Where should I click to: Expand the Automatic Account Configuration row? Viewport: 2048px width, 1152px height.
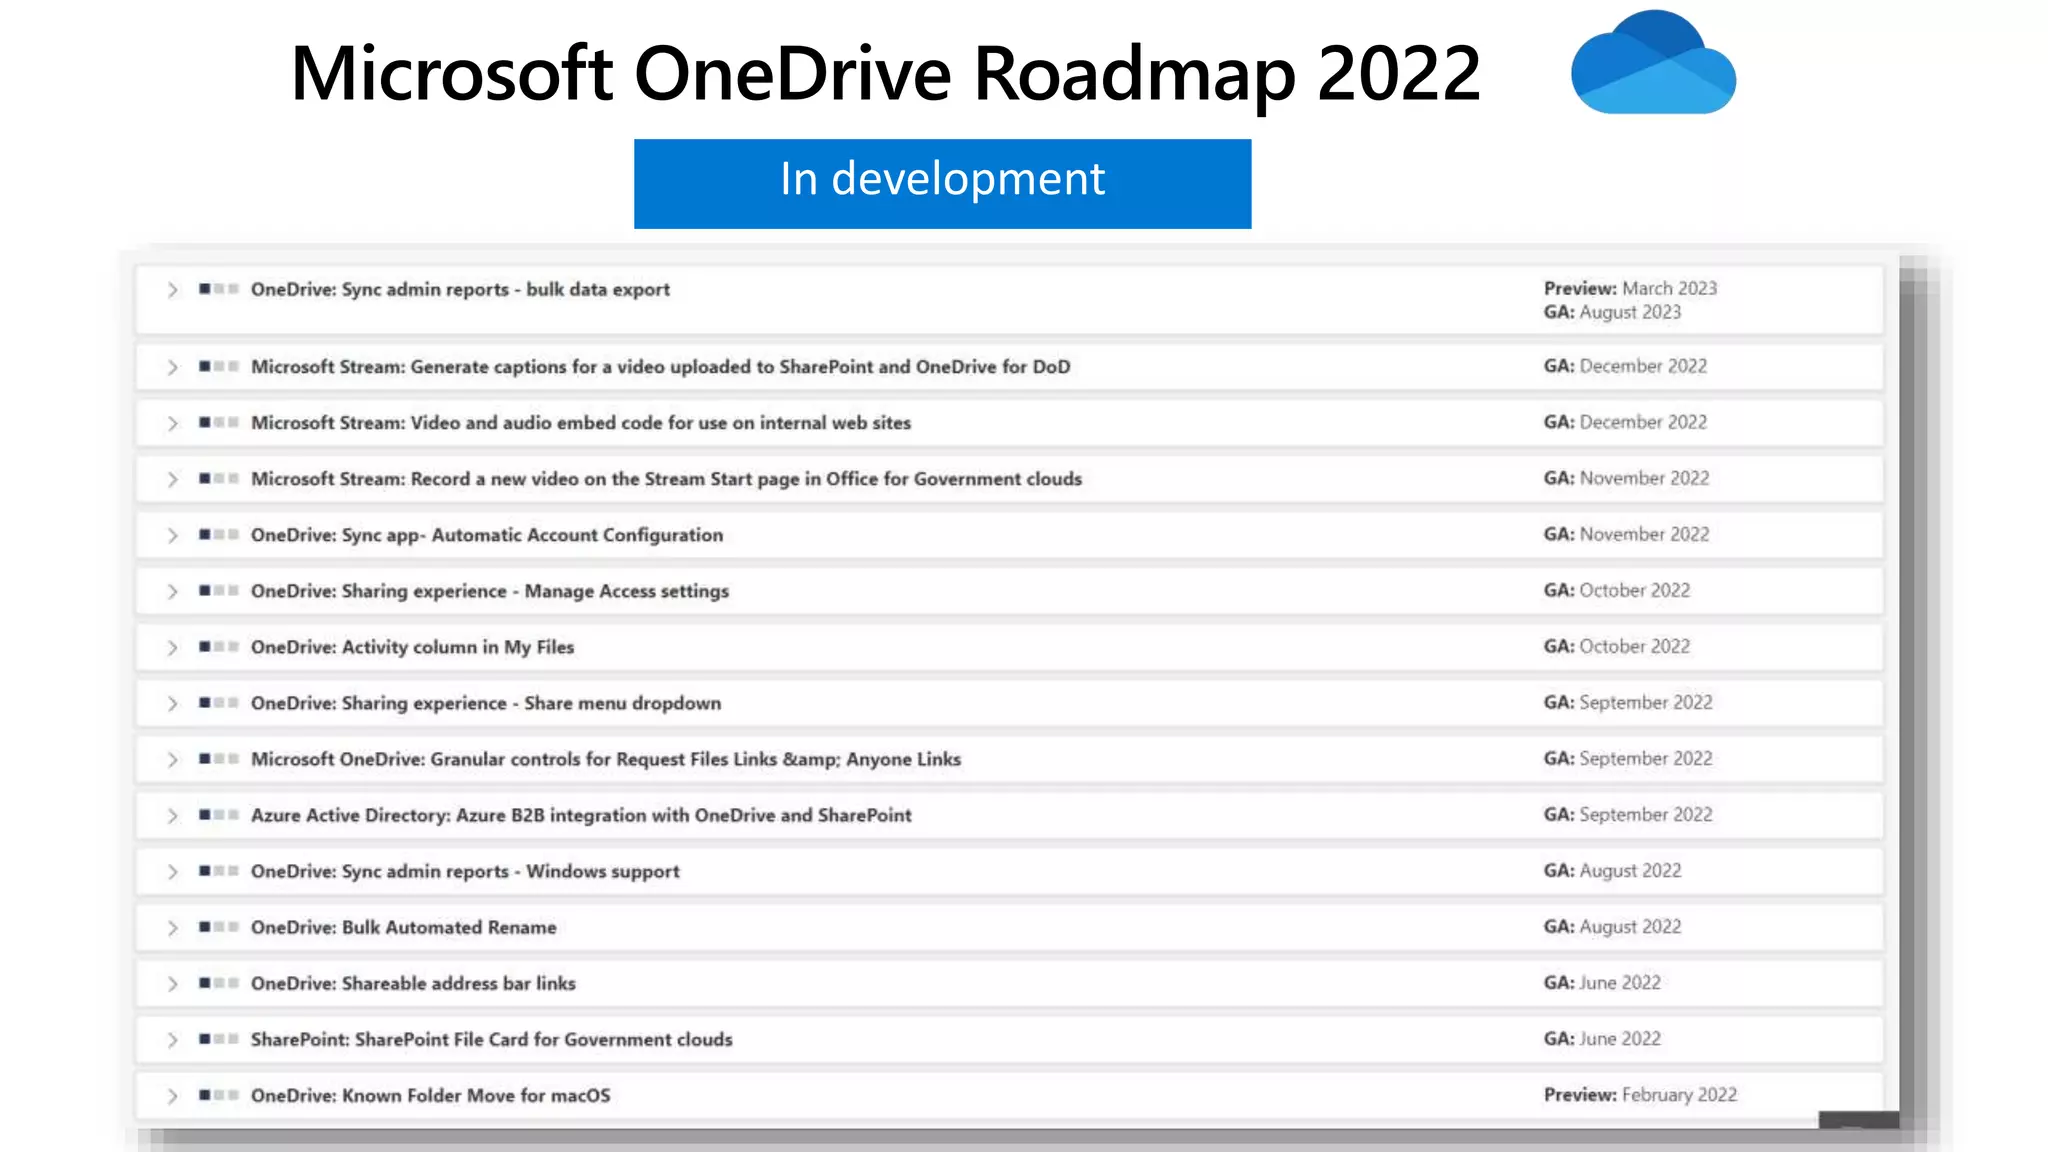pyautogui.click(x=172, y=535)
